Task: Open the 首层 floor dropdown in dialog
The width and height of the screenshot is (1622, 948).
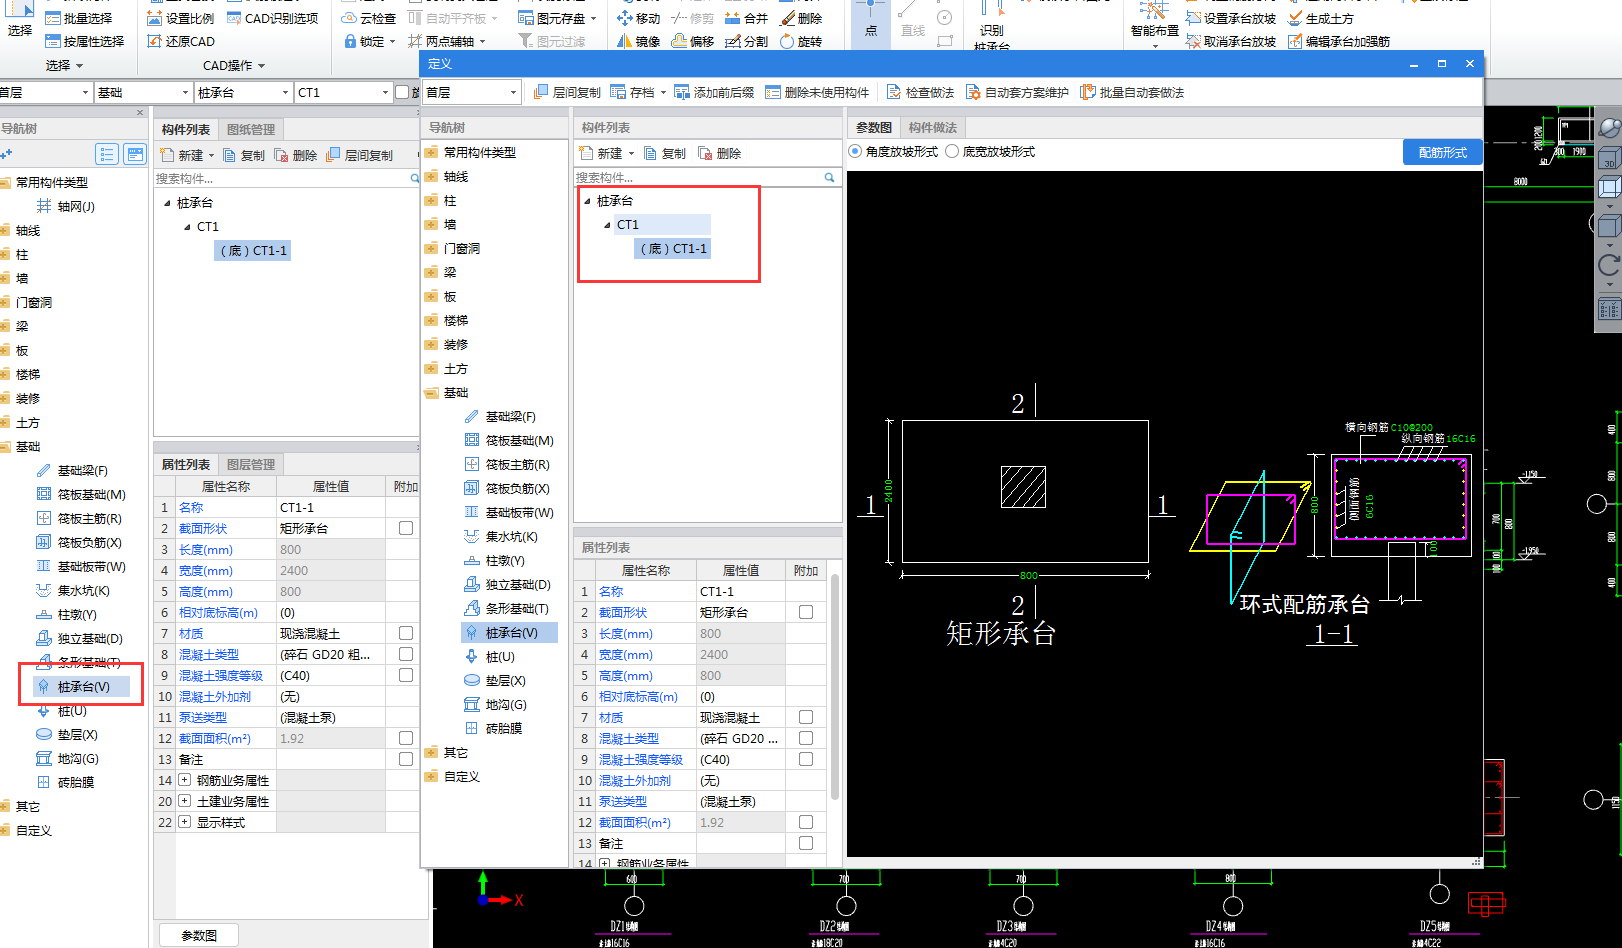Action: pyautogui.click(x=513, y=93)
